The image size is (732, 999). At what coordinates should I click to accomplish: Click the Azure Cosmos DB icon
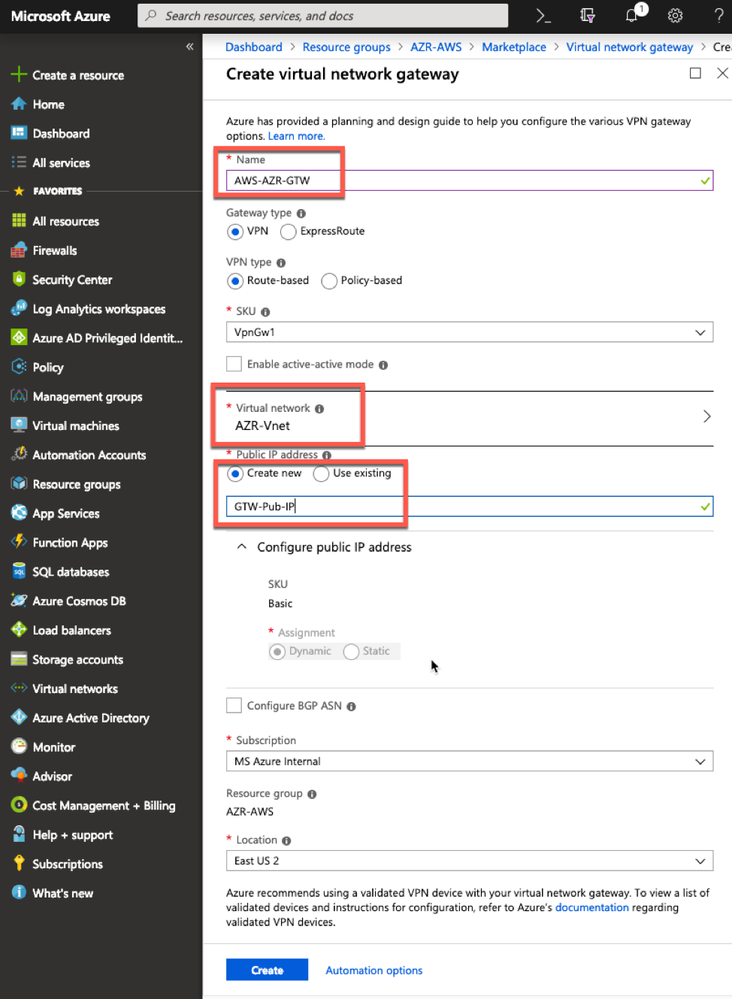pyautogui.click(x=19, y=600)
